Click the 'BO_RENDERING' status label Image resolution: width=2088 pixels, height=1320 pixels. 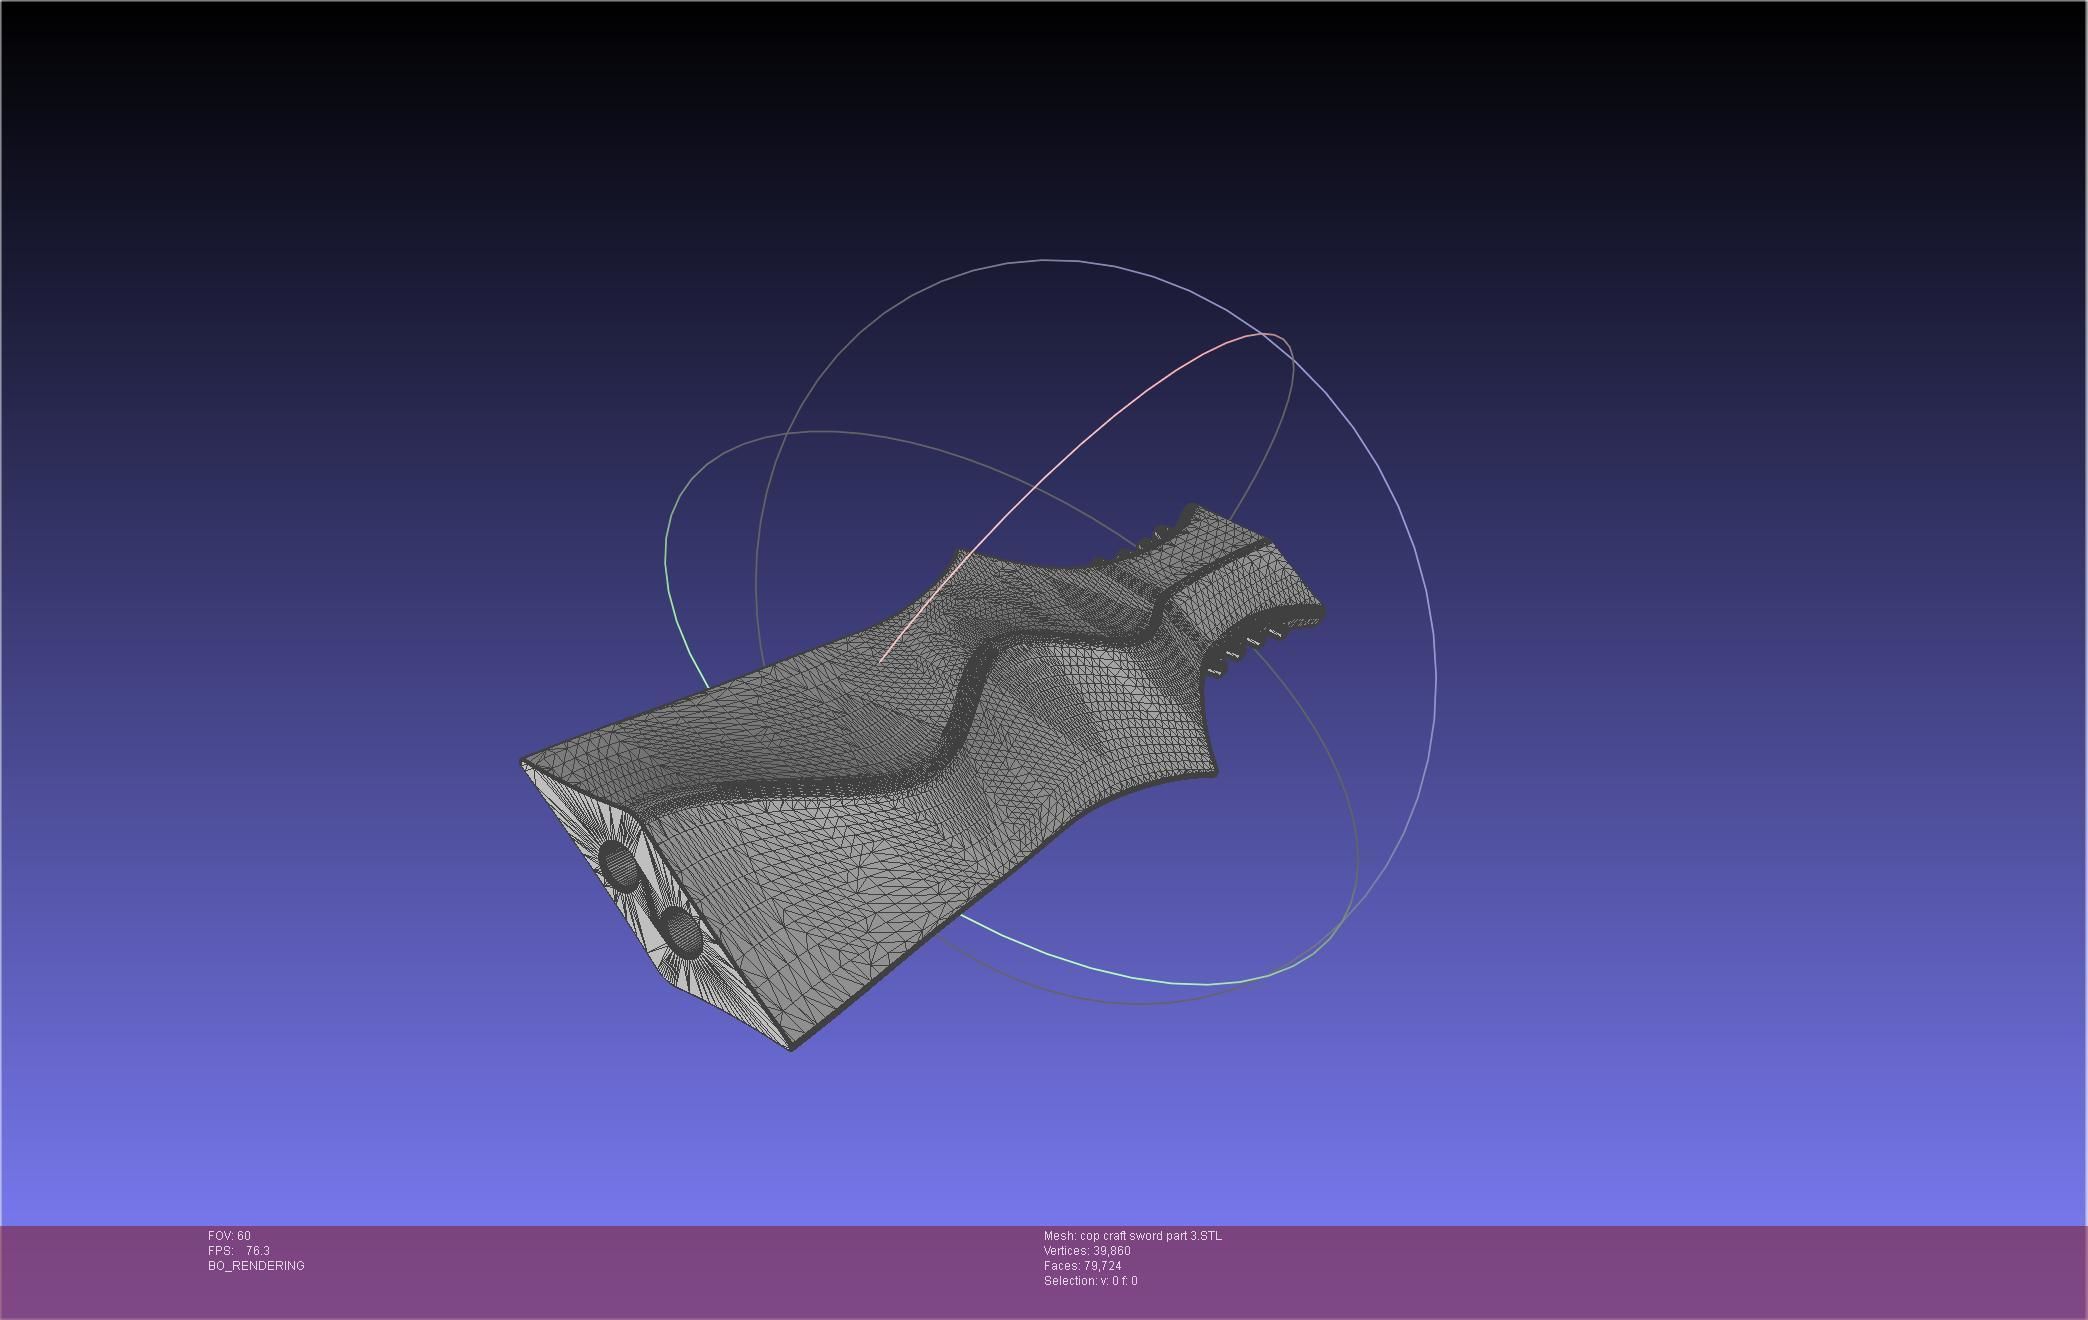[x=256, y=1266]
